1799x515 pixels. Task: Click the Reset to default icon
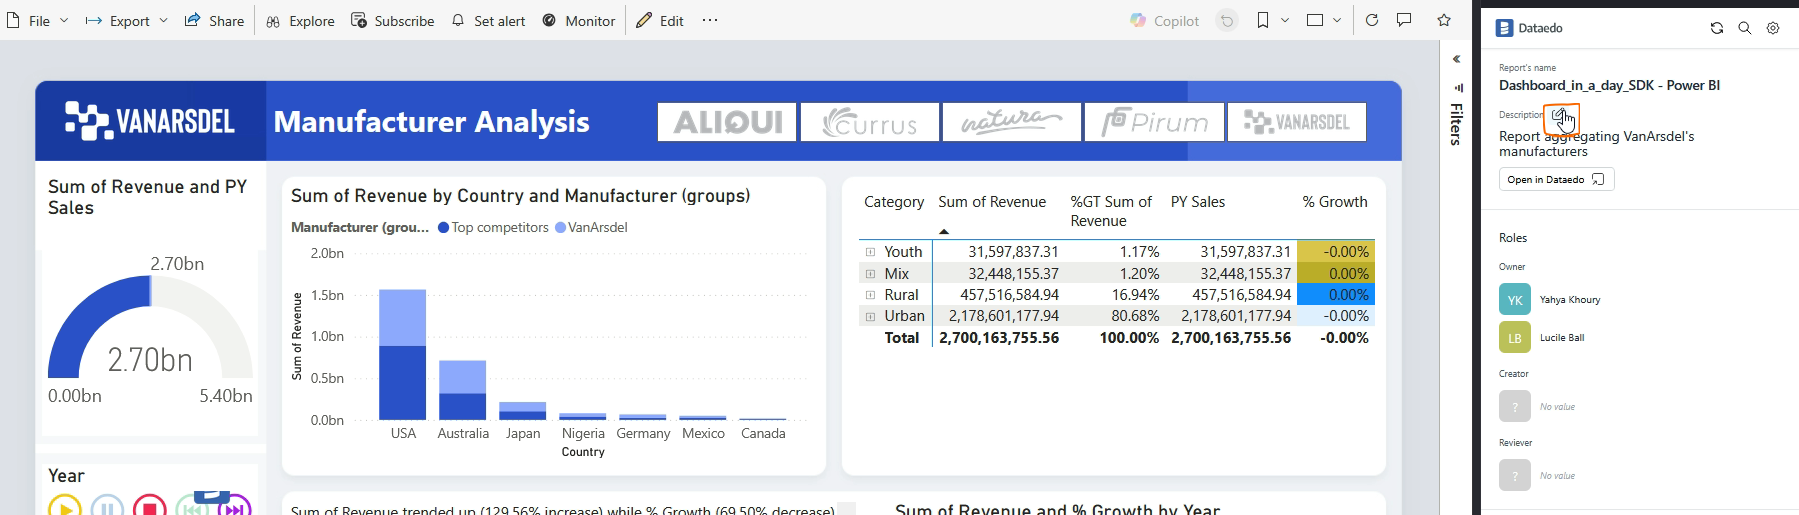tap(1227, 20)
